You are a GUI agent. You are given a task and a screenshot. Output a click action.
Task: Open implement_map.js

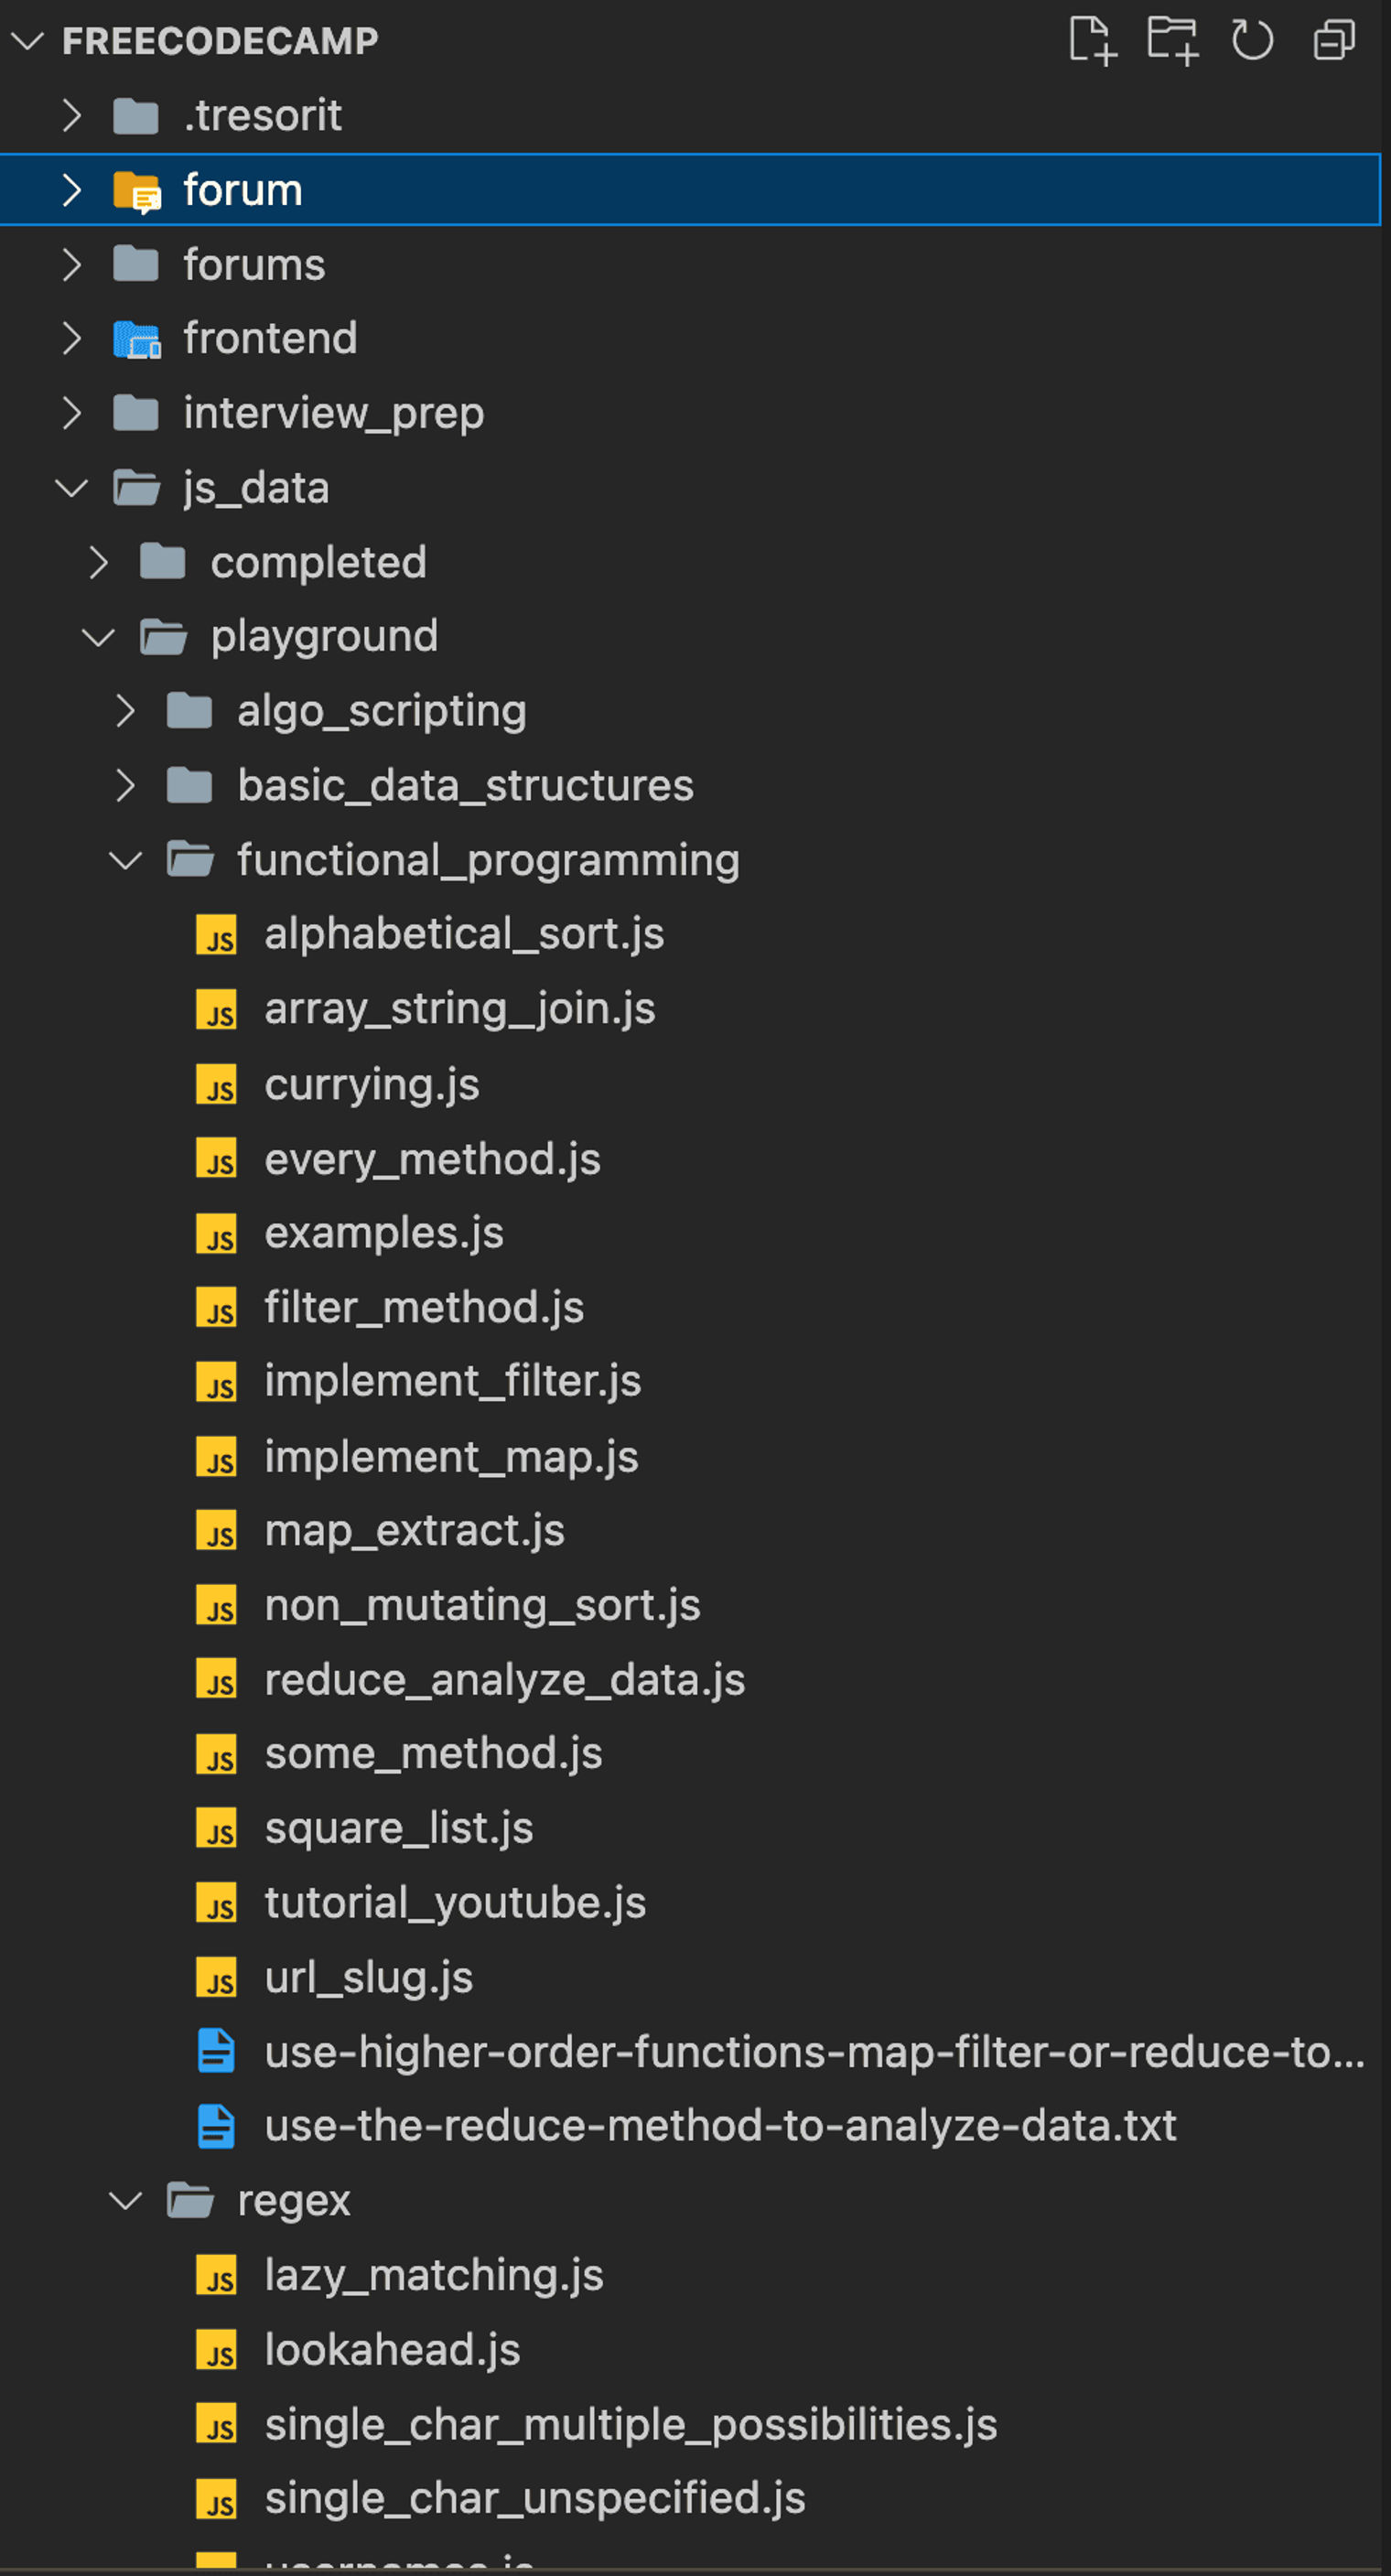tap(451, 1457)
